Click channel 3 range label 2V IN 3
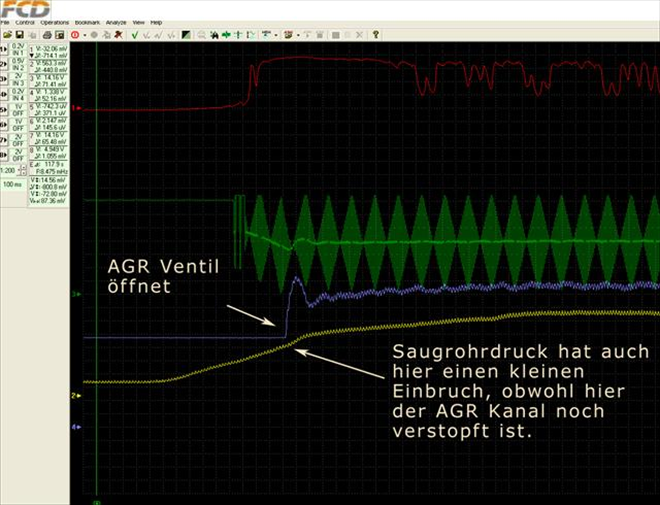This screenshot has width=660, height=505. (x=18, y=78)
